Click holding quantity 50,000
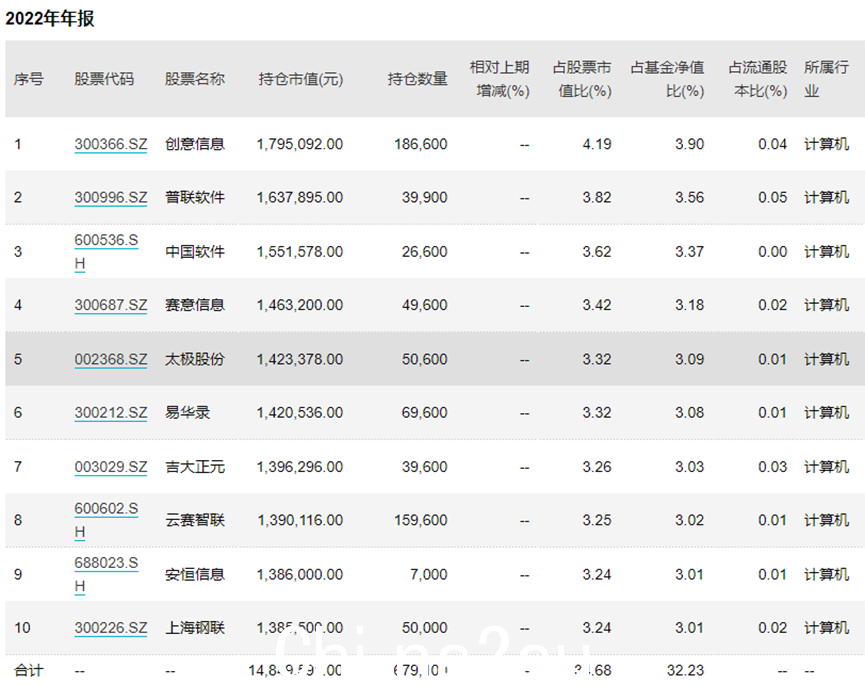Viewport: 865px width, 685px height. click(424, 628)
